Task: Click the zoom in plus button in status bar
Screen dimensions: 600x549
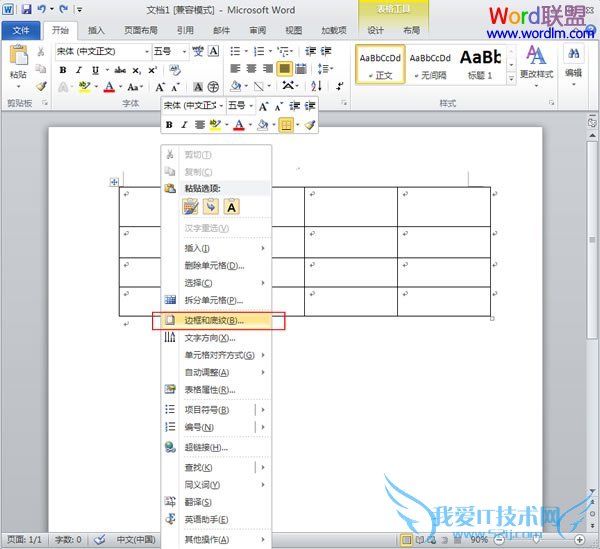Action: [580, 539]
